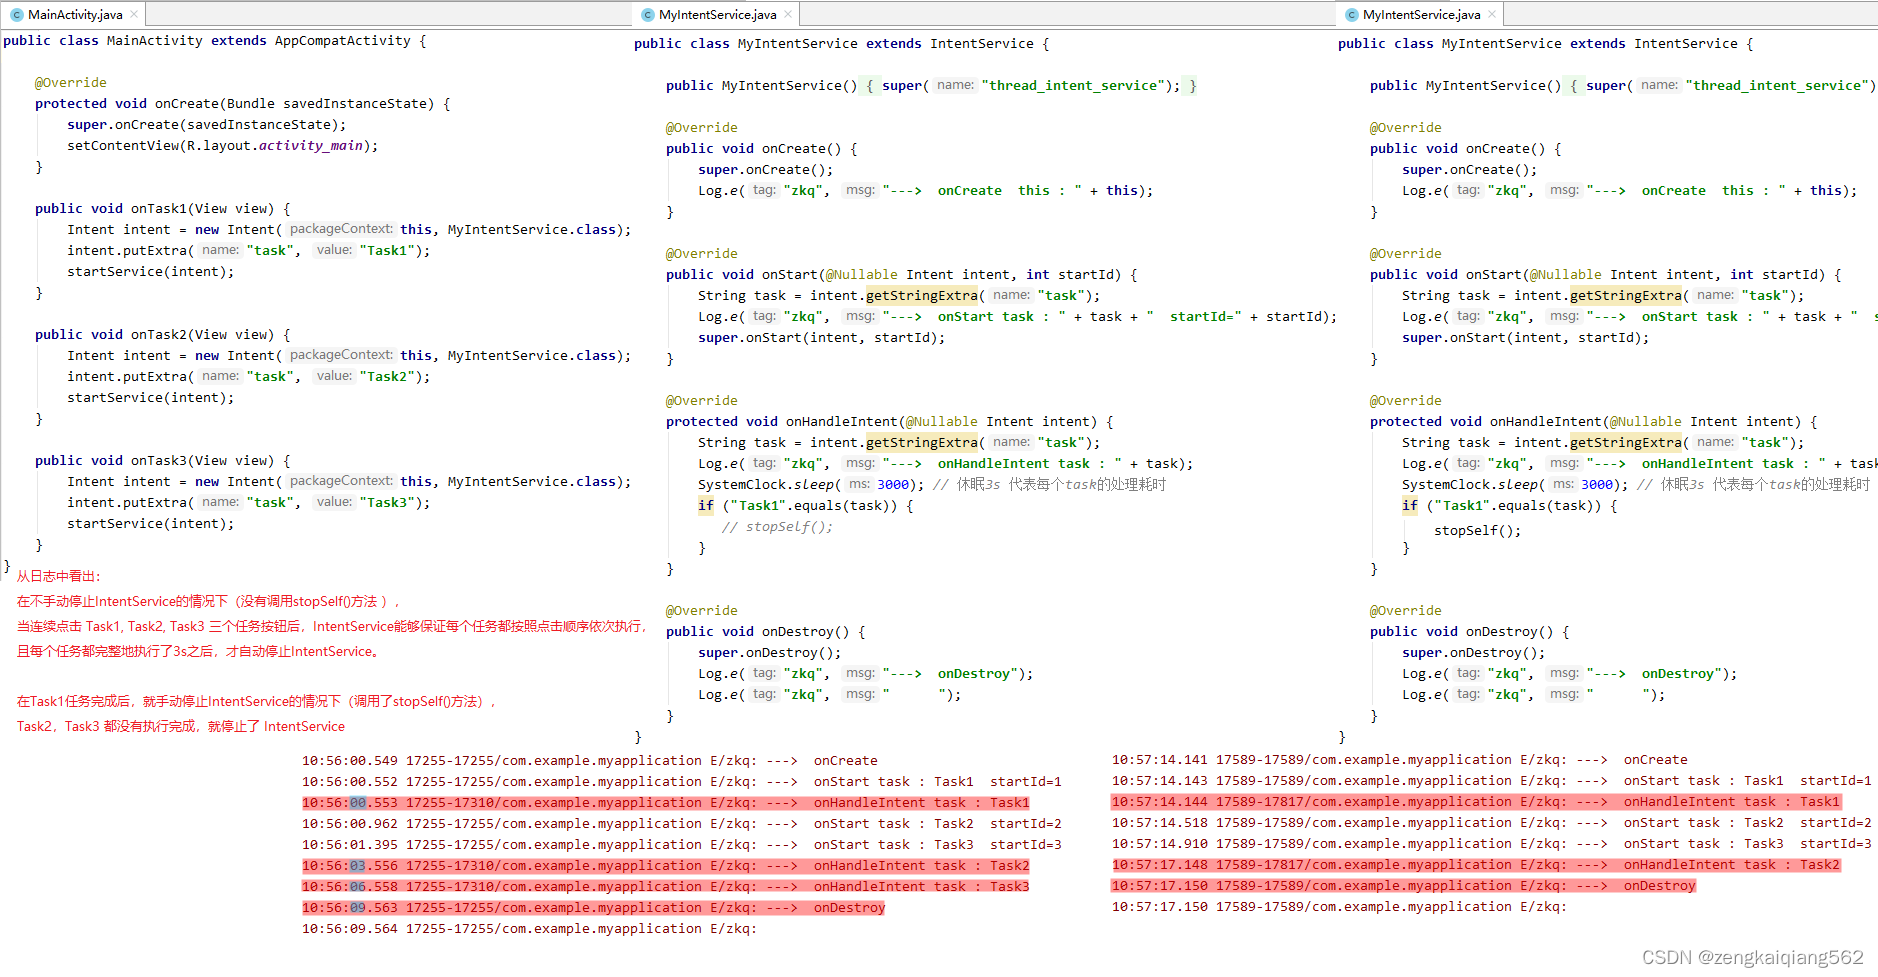Click log line at 10:56:00.549 onCreate

(590, 761)
